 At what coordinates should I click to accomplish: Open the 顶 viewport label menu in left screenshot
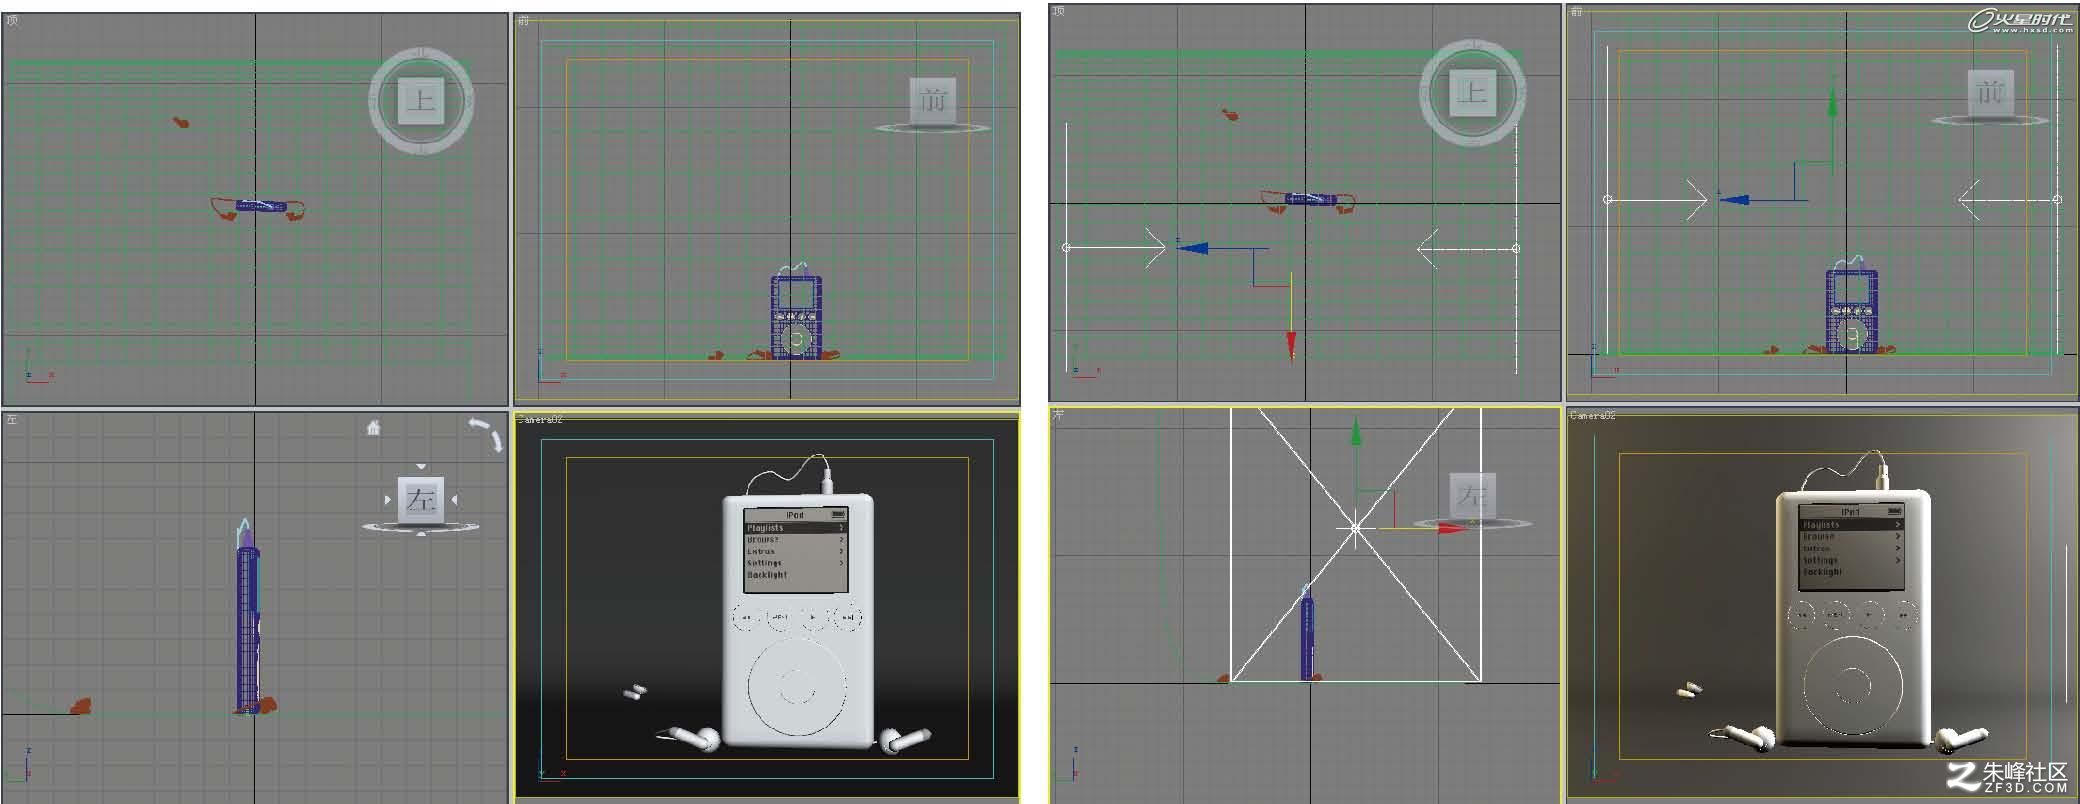coord(12,20)
